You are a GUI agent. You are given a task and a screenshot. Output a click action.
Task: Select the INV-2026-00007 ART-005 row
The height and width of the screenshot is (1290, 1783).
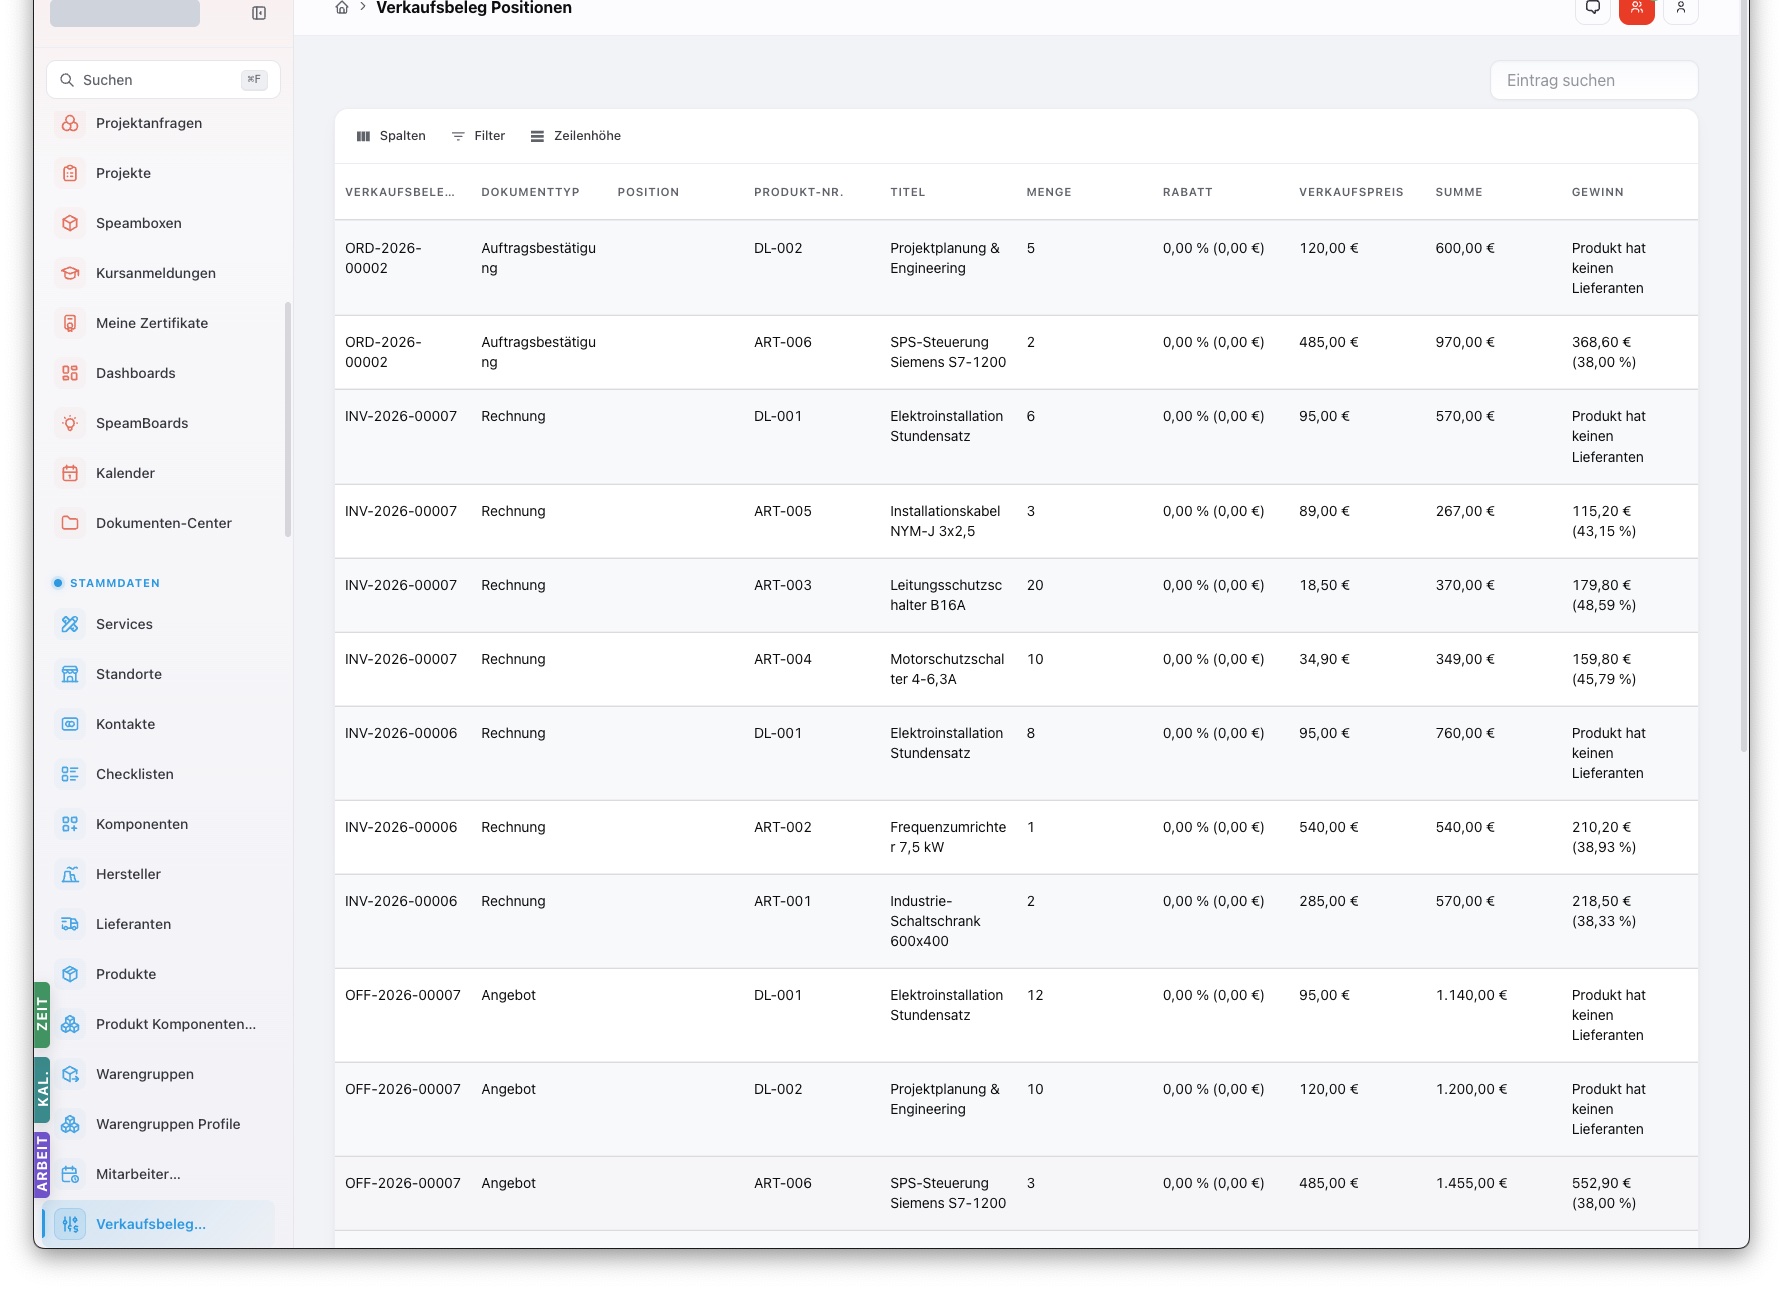coord(1016,521)
